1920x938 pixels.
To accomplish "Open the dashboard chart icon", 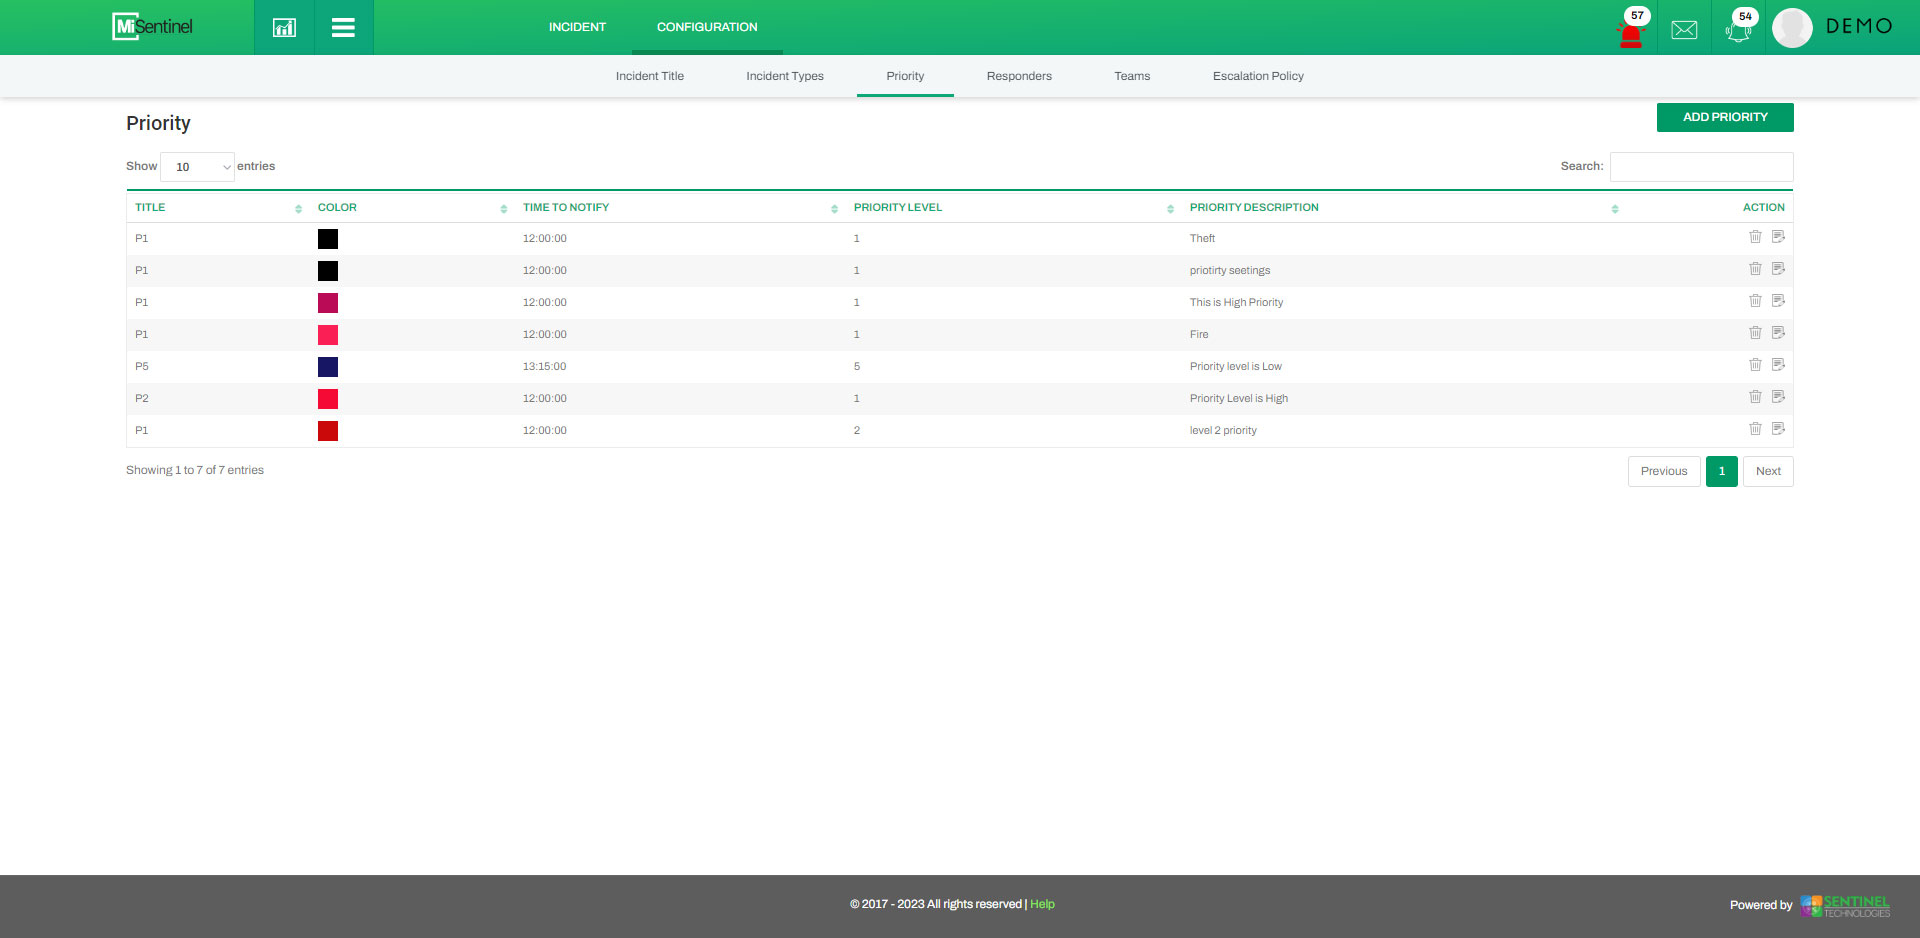I will coord(284,27).
